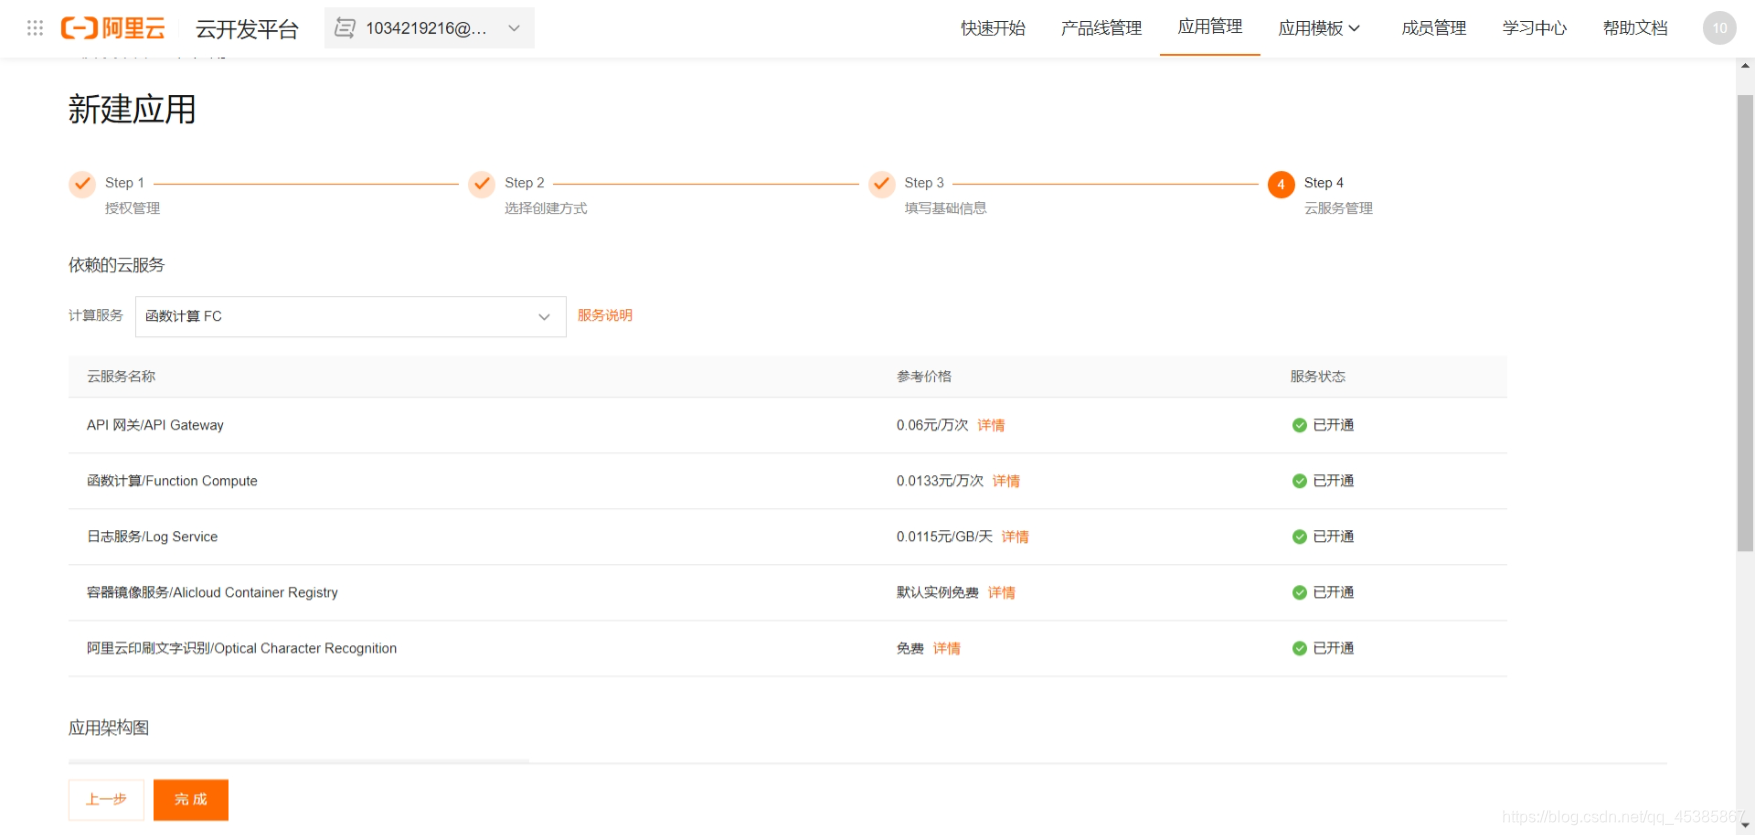Select 阿里云印刷文字识别/Optical Character Recognition row name
The width and height of the screenshot is (1755, 835).
click(242, 649)
